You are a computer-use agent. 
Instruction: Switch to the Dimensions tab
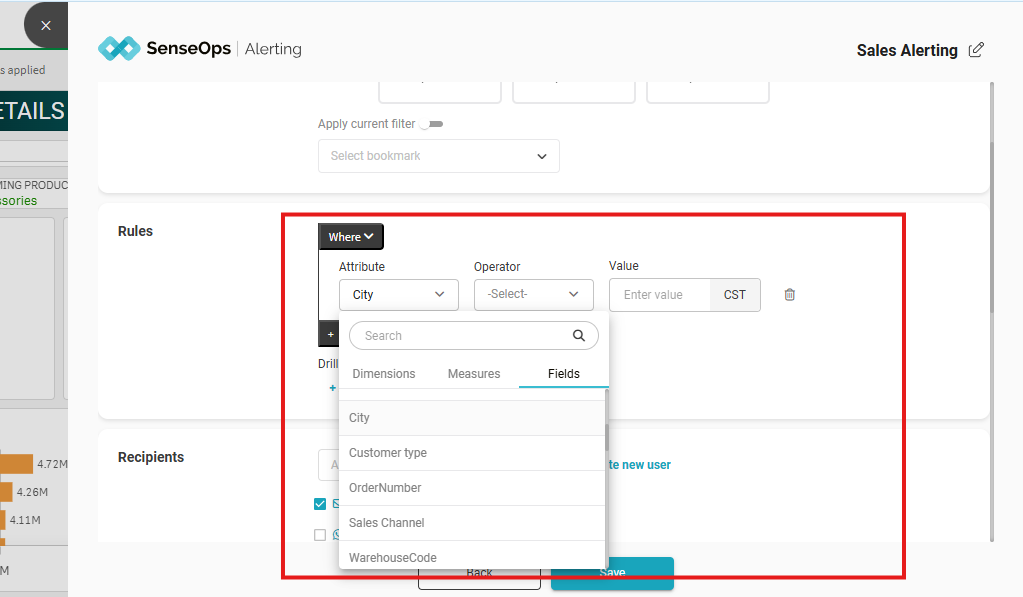[383, 374]
